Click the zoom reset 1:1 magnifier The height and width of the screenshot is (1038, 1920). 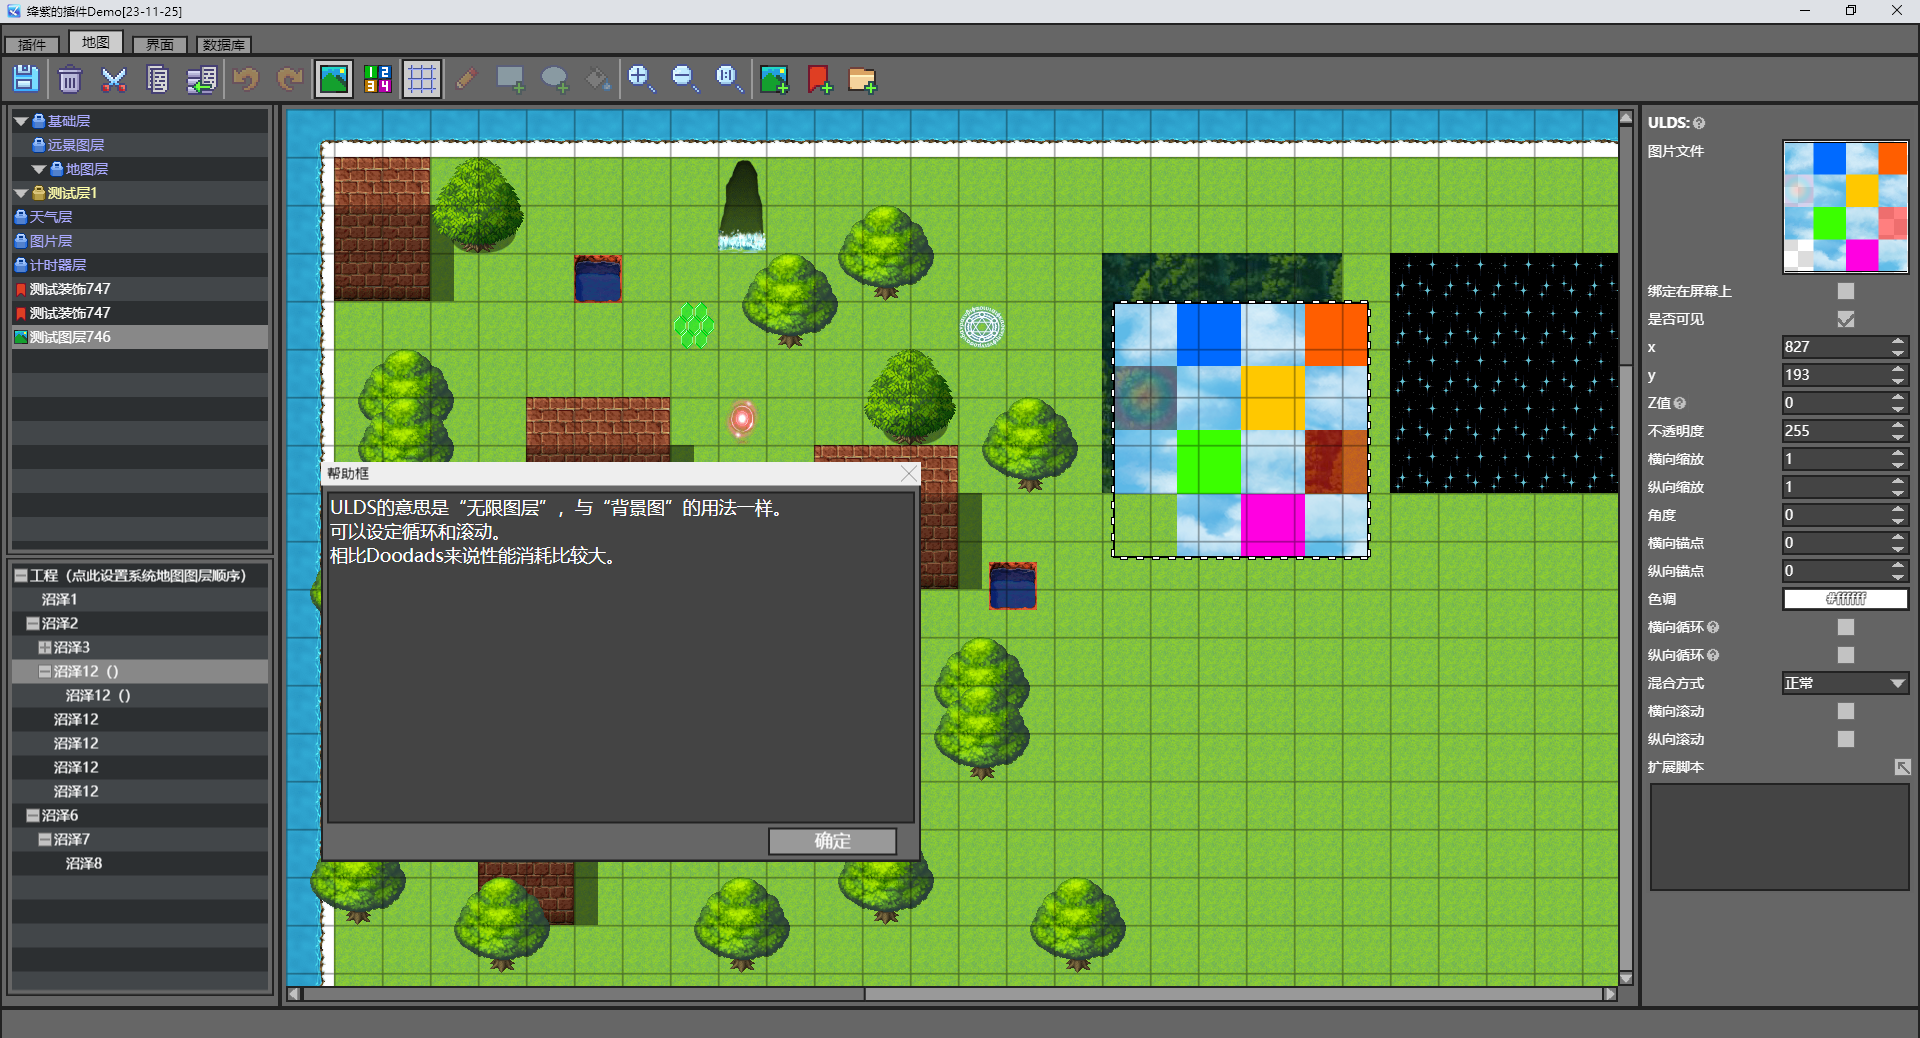click(729, 79)
